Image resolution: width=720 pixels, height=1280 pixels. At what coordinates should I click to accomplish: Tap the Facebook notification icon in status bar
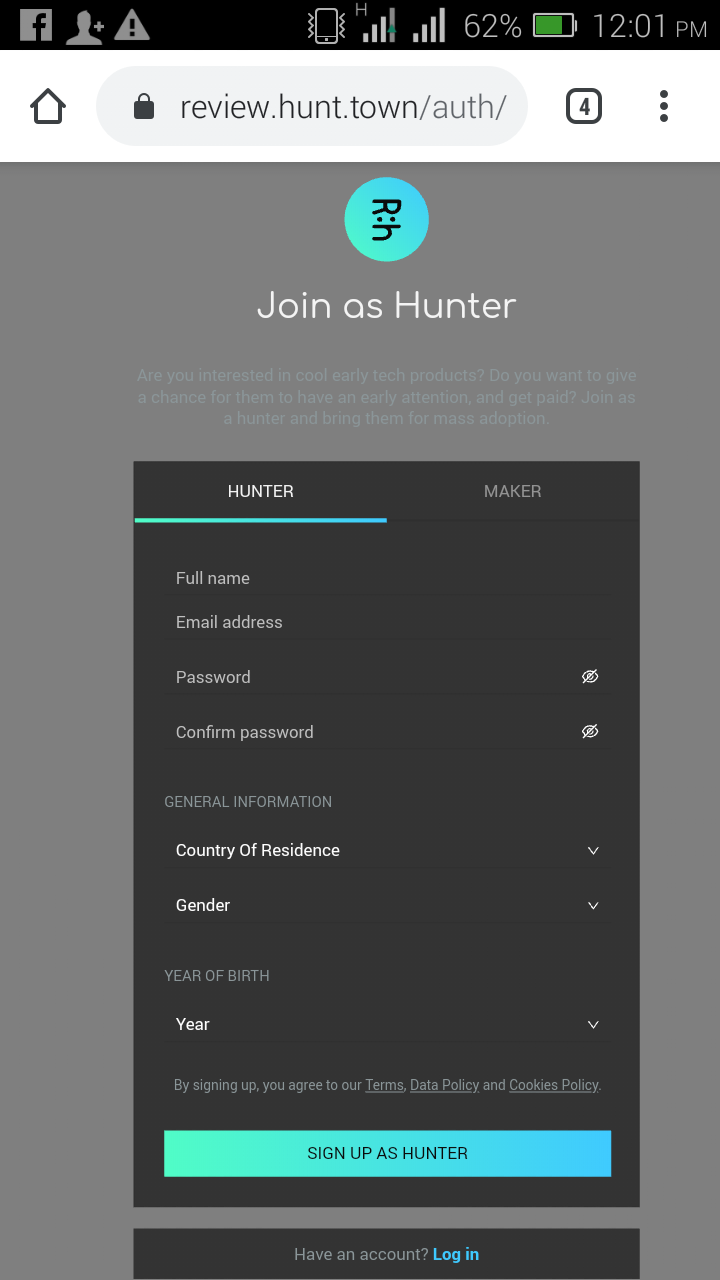point(36,25)
